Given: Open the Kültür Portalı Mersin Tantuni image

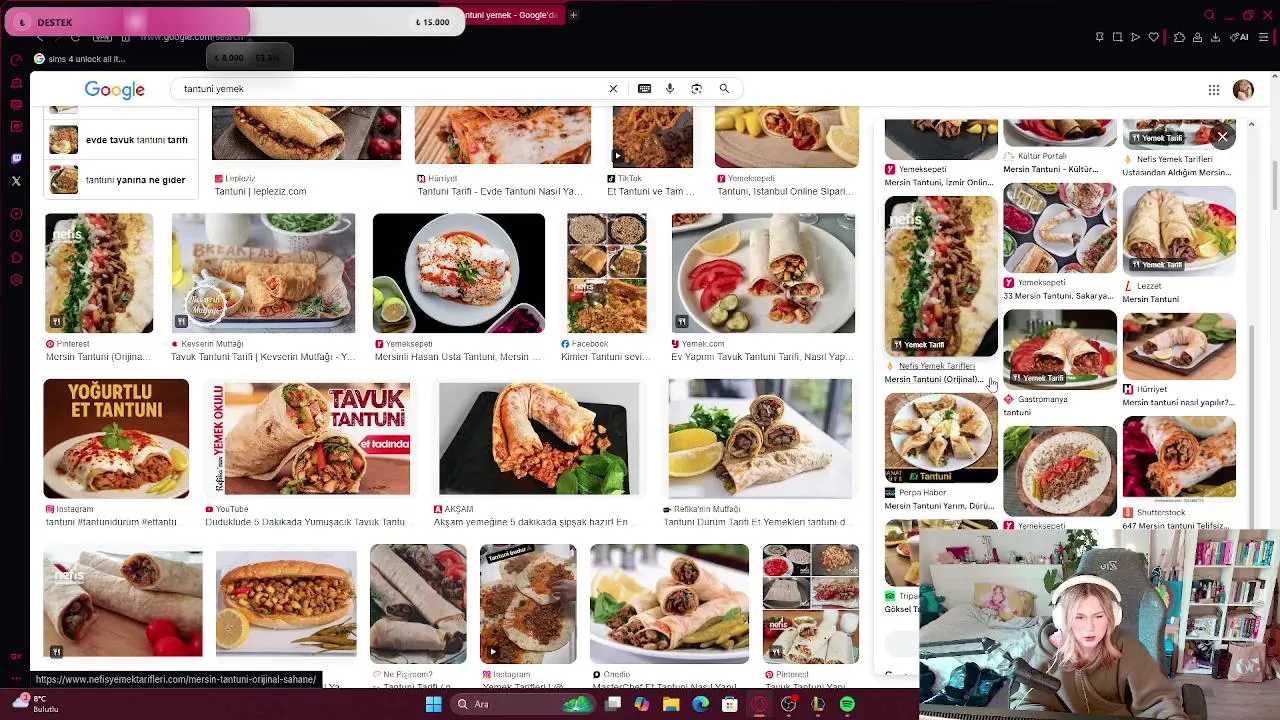Looking at the screenshot, I should pyautogui.click(x=1060, y=133).
